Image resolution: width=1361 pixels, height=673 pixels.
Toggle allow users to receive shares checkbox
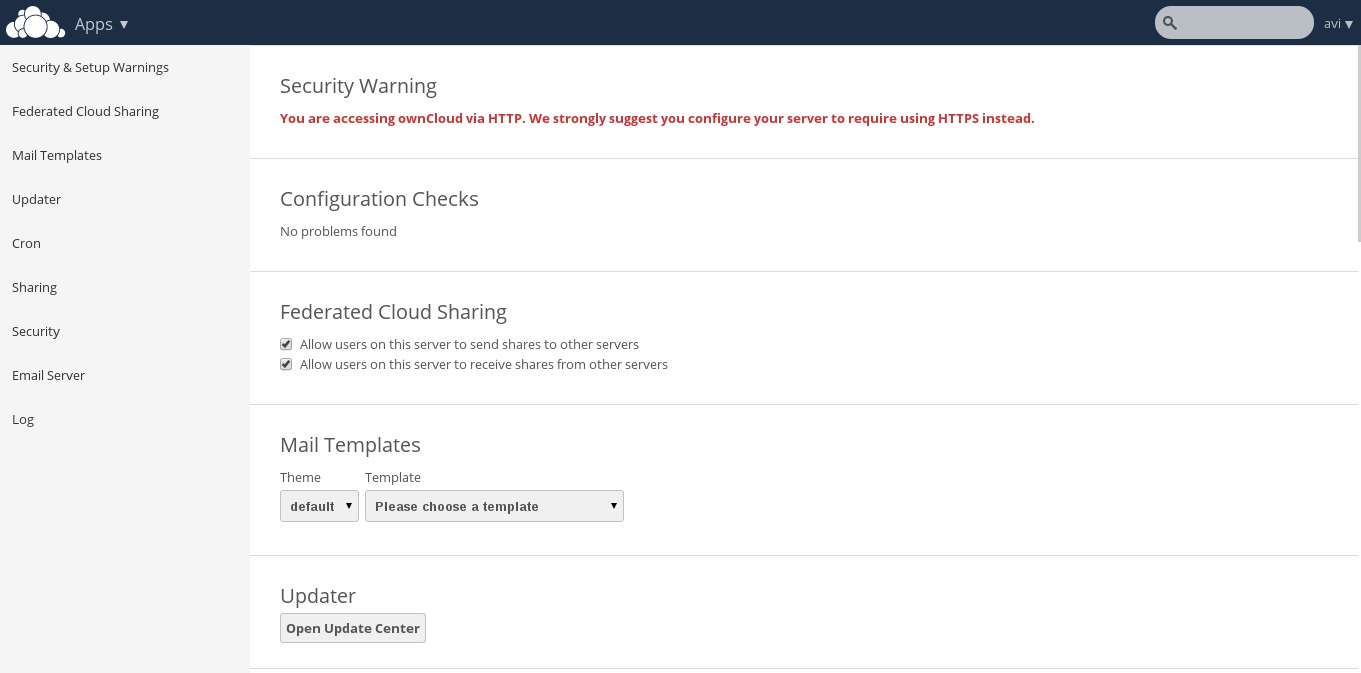pos(286,364)
